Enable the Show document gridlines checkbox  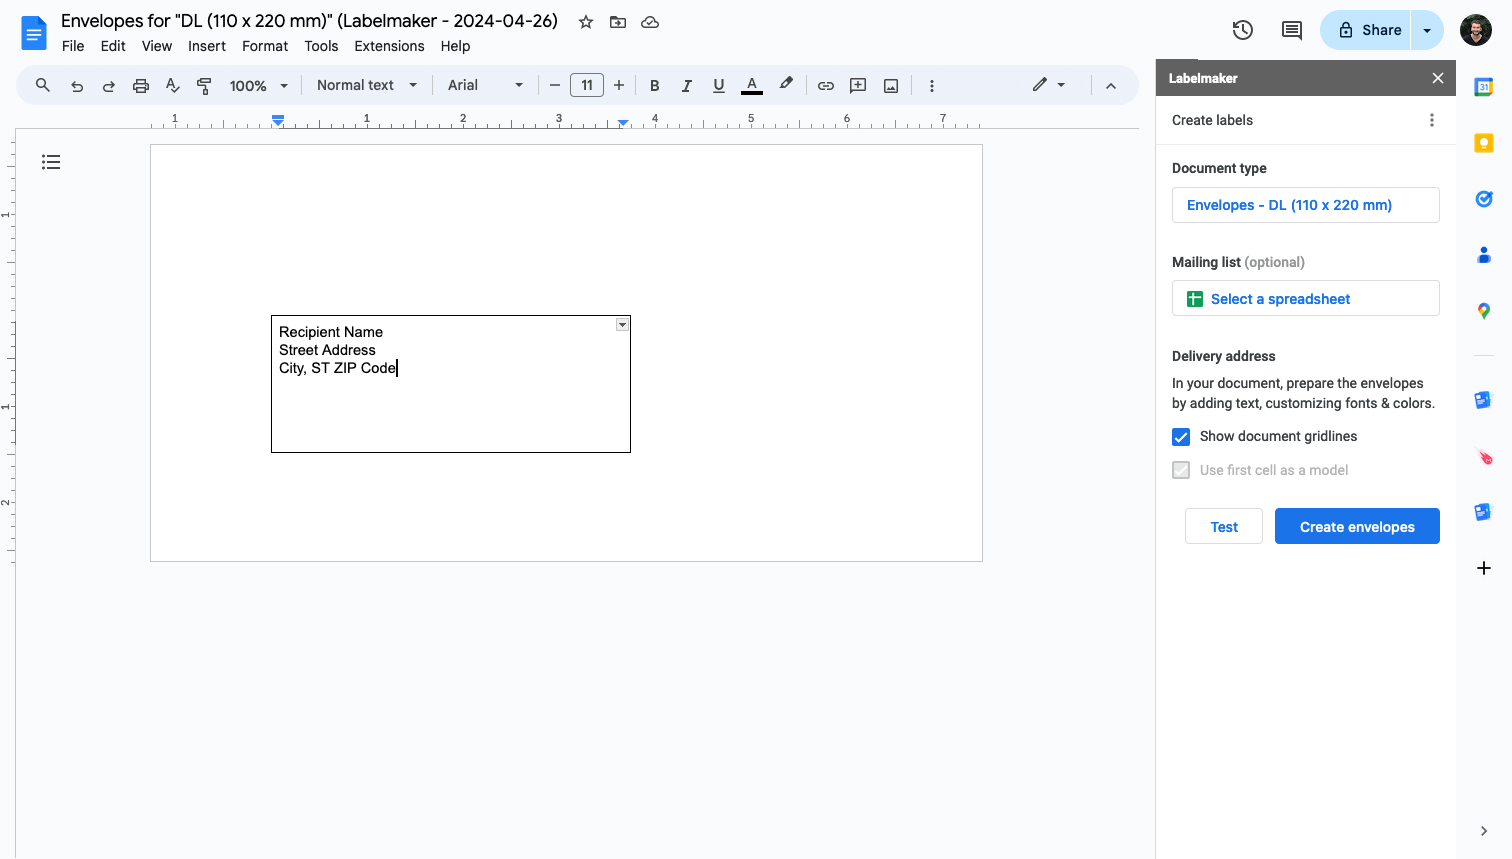click(1181, 436)
